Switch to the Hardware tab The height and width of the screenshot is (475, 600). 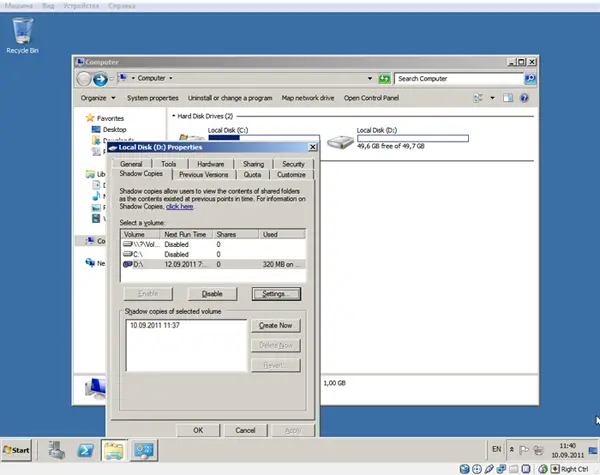[x=210, y=164]
